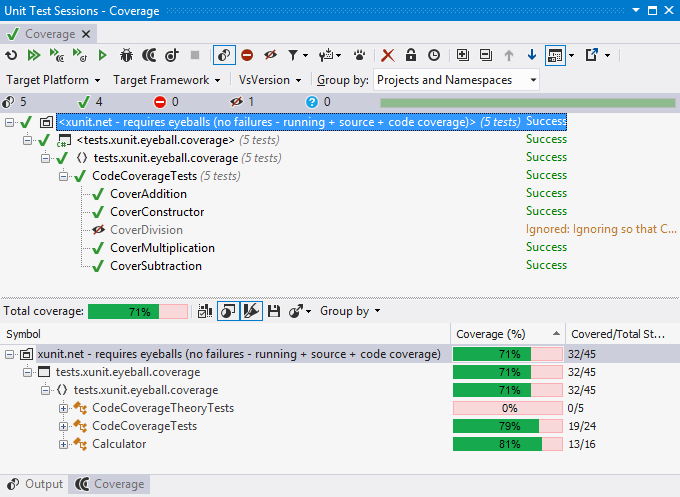Open the Target Platform dropdown
Screen dimensions: 680x497
point(54,80)
